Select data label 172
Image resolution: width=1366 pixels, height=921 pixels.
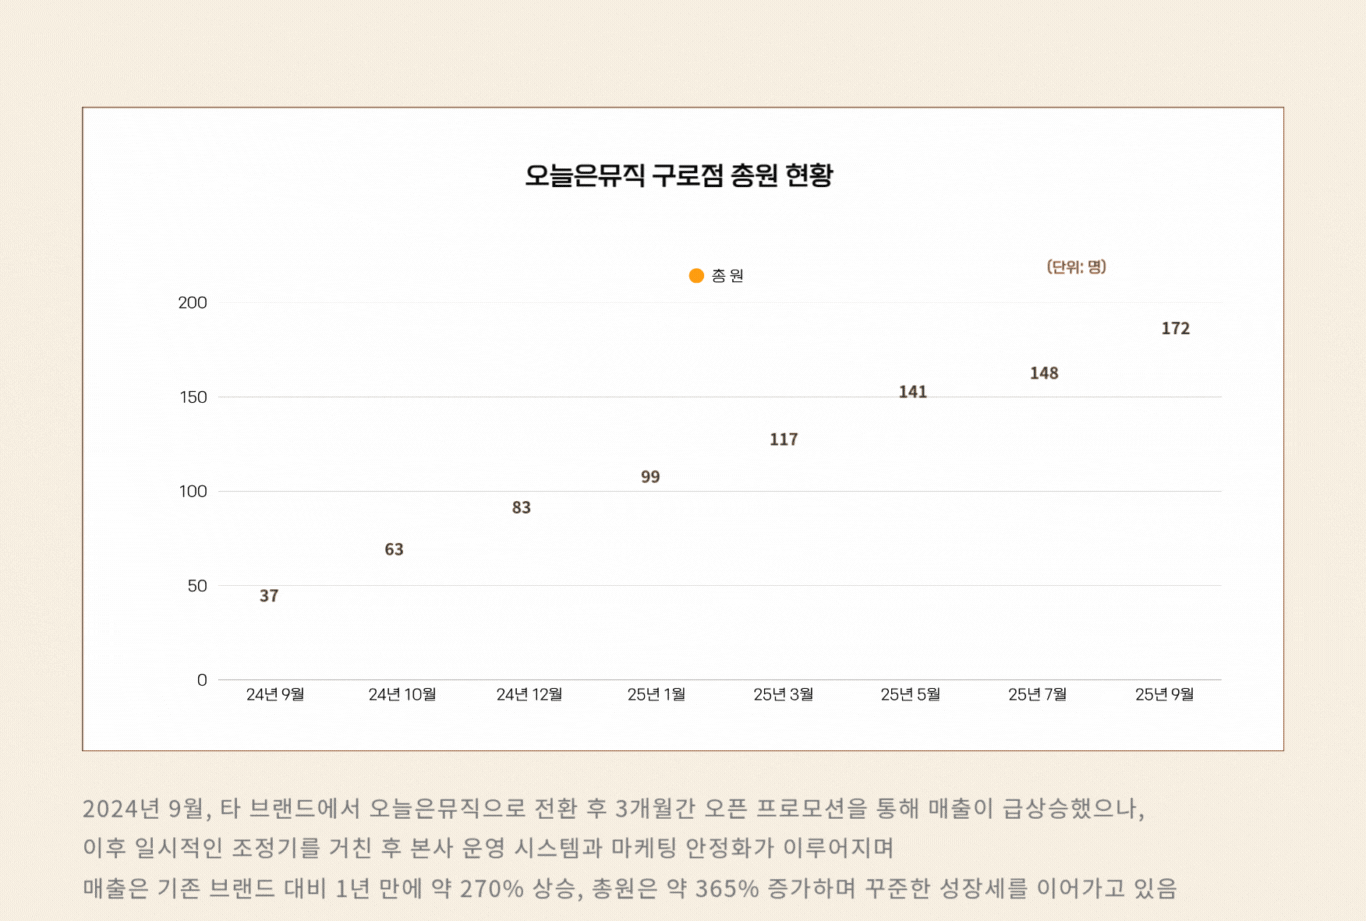1176,328
